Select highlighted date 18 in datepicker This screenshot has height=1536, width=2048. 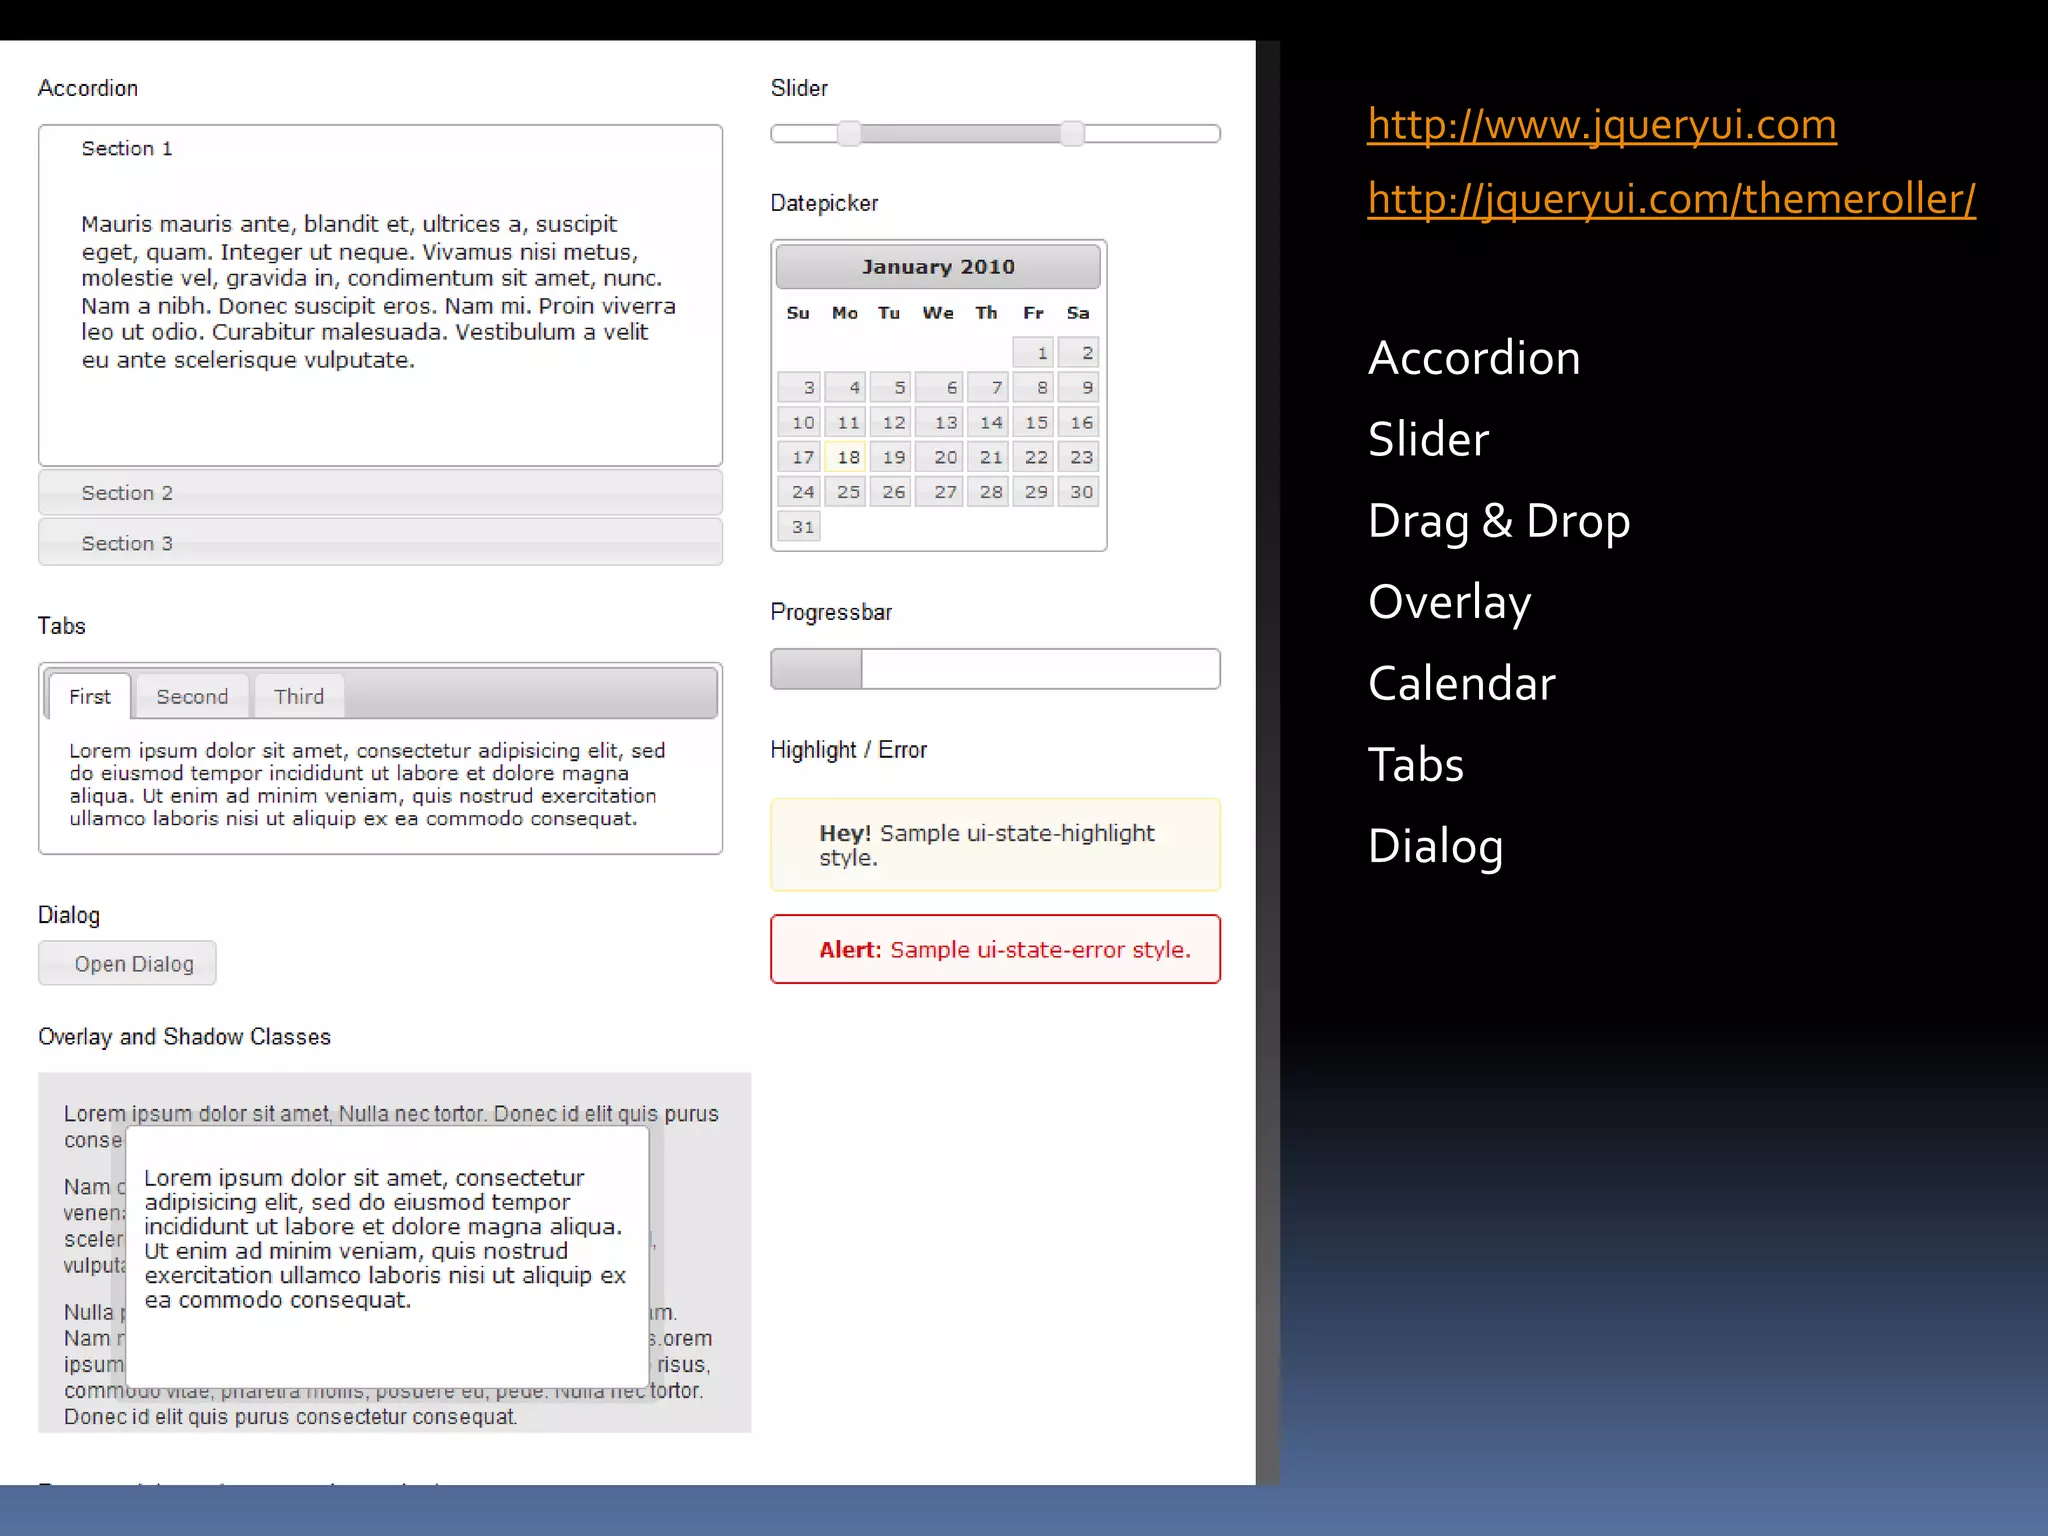845,457
